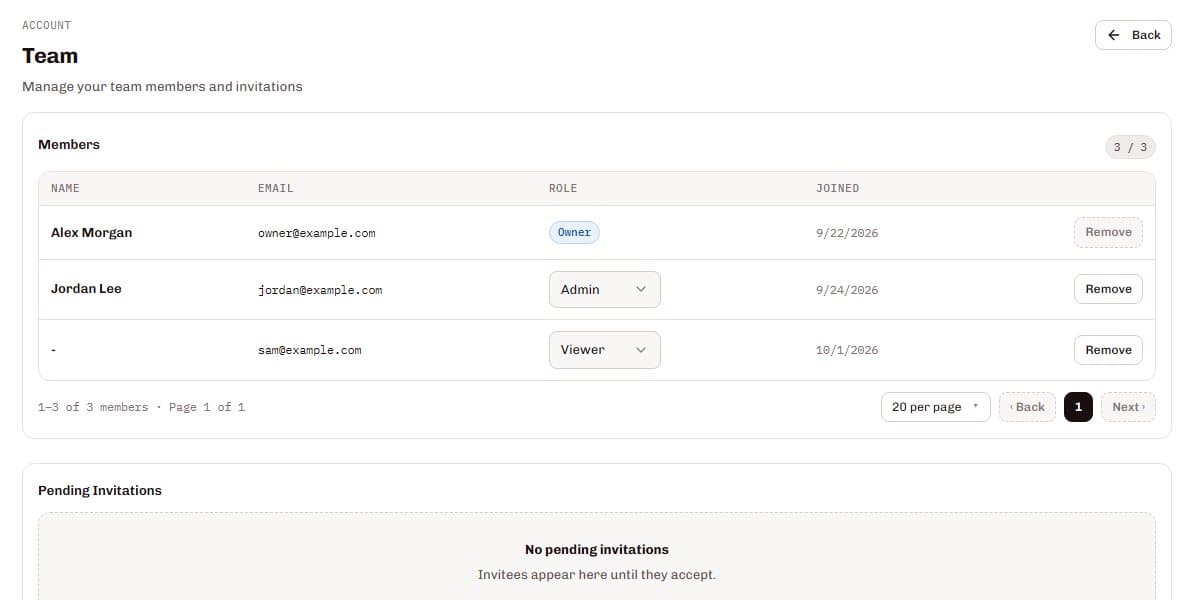The width and height of the screenshot is (1194, 600).
Task: Click the ACCOUNT breadcrumb label
Action: pos(46,25)
